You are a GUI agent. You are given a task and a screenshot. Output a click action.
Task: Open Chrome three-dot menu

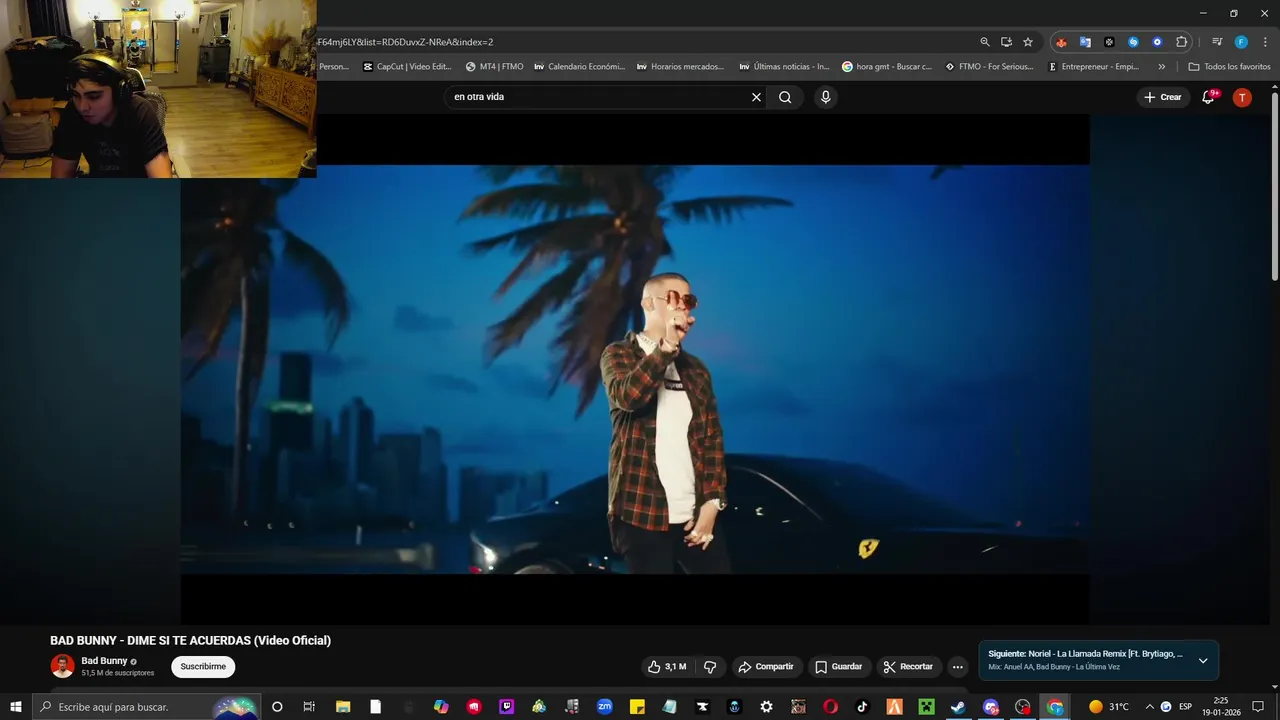click(x=1265, y=42)
